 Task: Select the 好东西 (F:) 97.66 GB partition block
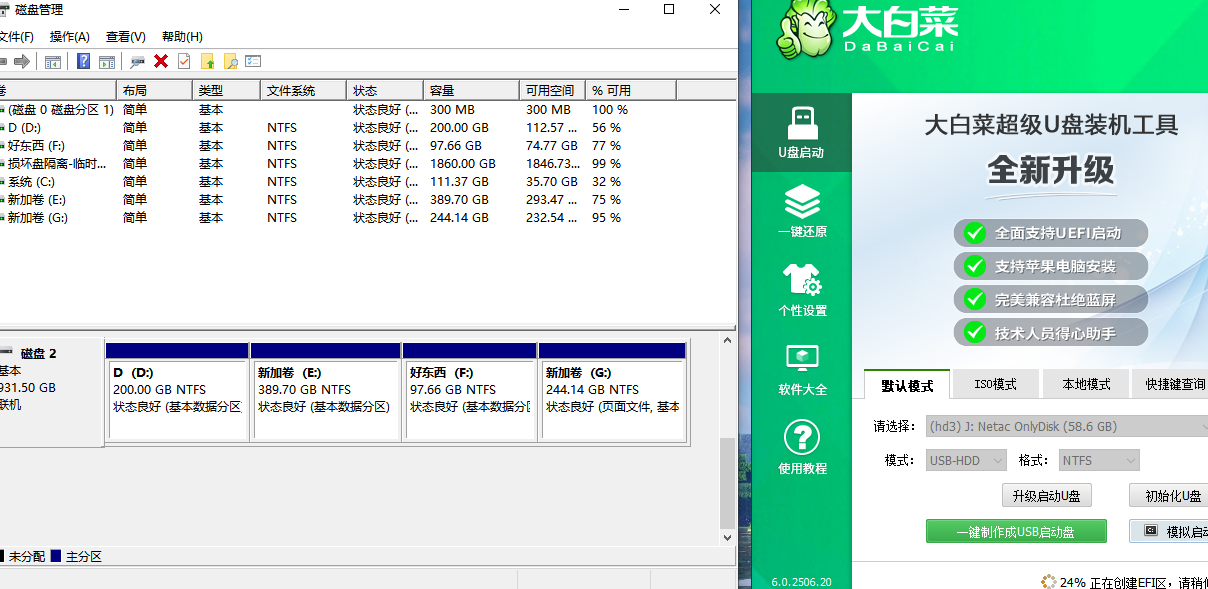[470, 391]
